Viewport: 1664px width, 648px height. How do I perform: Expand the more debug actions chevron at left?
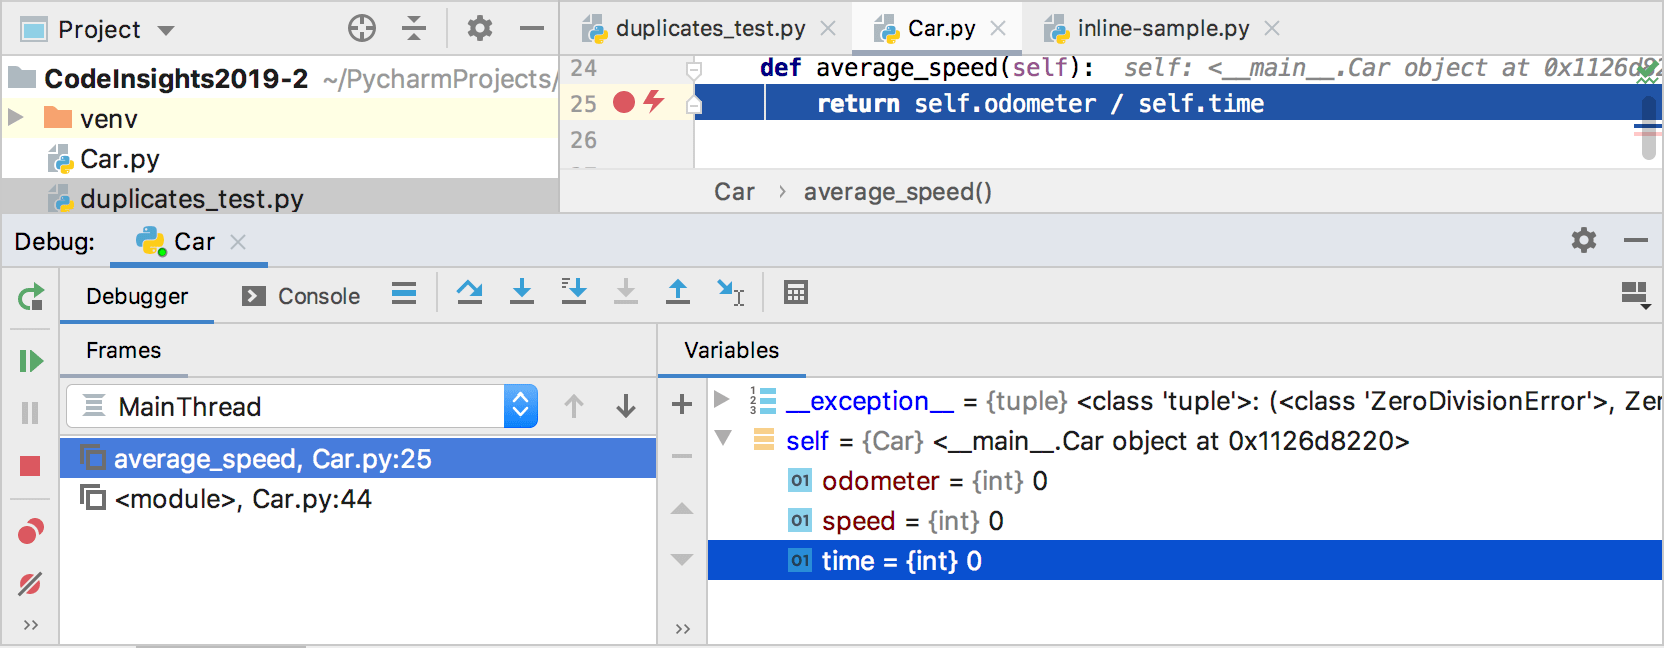[31, 625]
